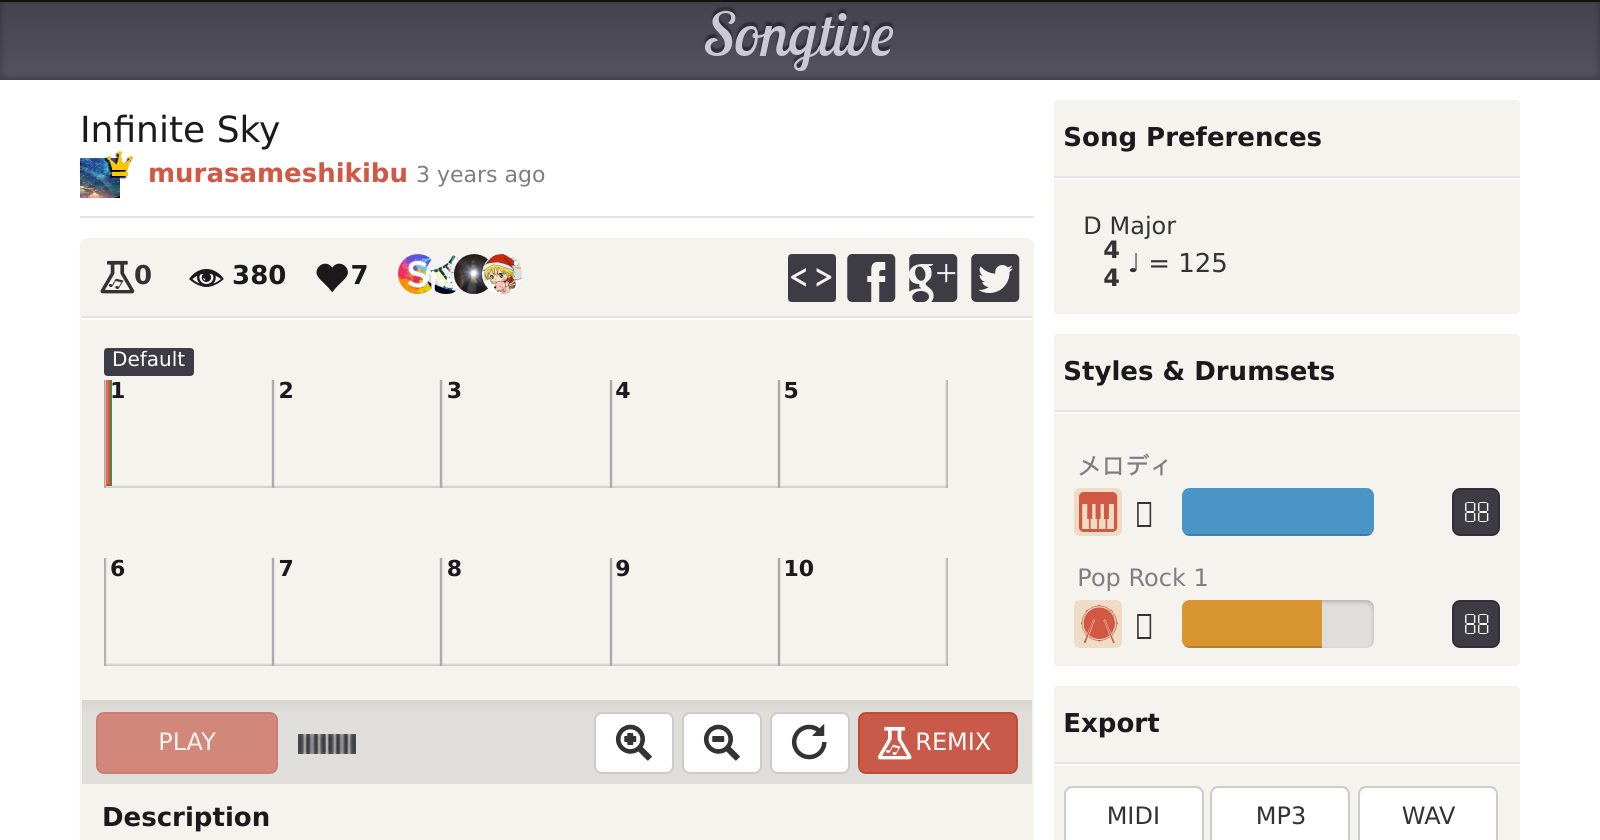
Task: Share the song on Twitter
Action: click(994, 278)
